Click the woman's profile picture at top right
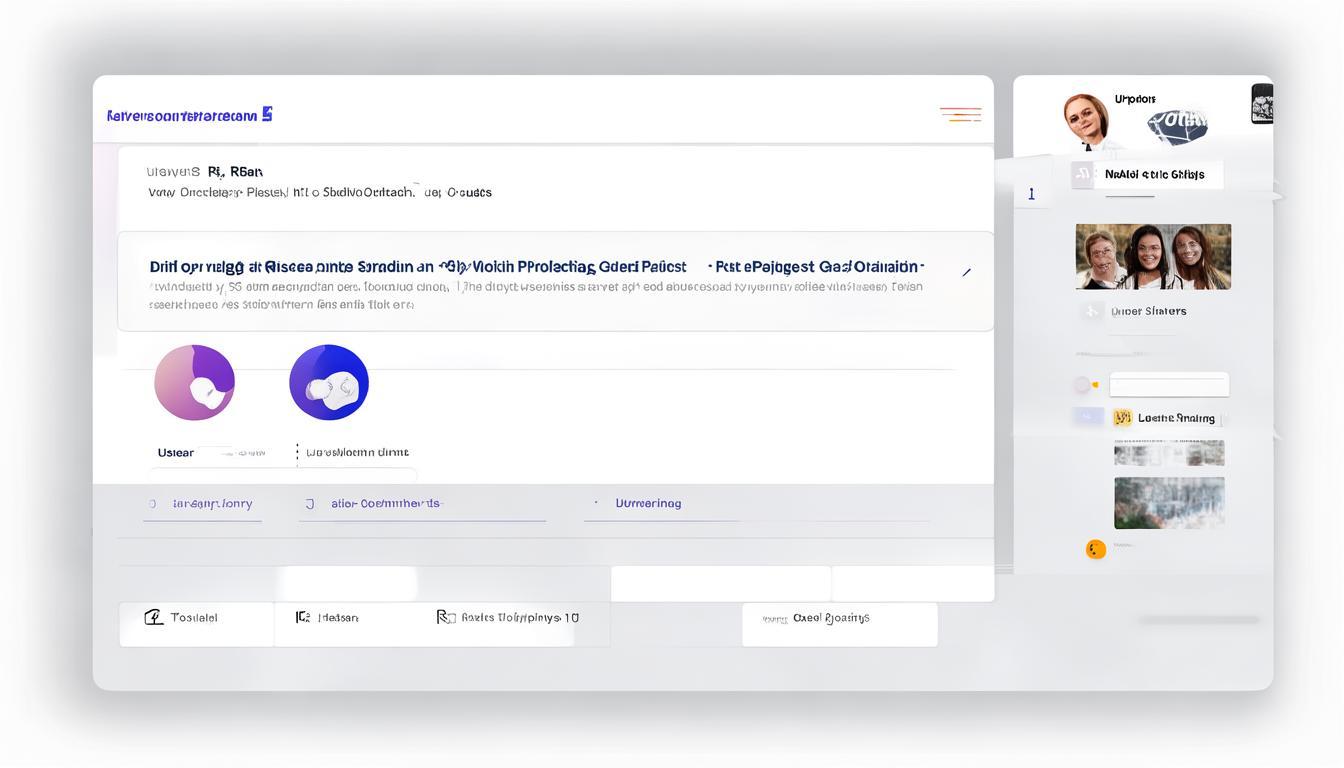1344x768 pixels. 1085,119
